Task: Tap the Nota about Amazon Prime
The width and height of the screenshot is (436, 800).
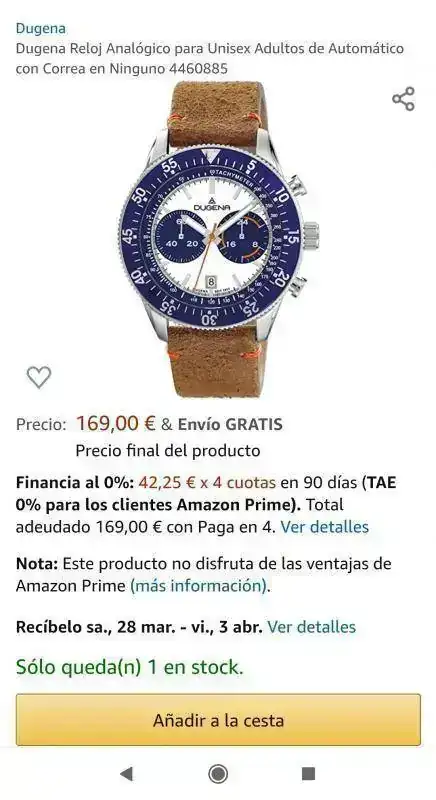Action: point(203,575)
